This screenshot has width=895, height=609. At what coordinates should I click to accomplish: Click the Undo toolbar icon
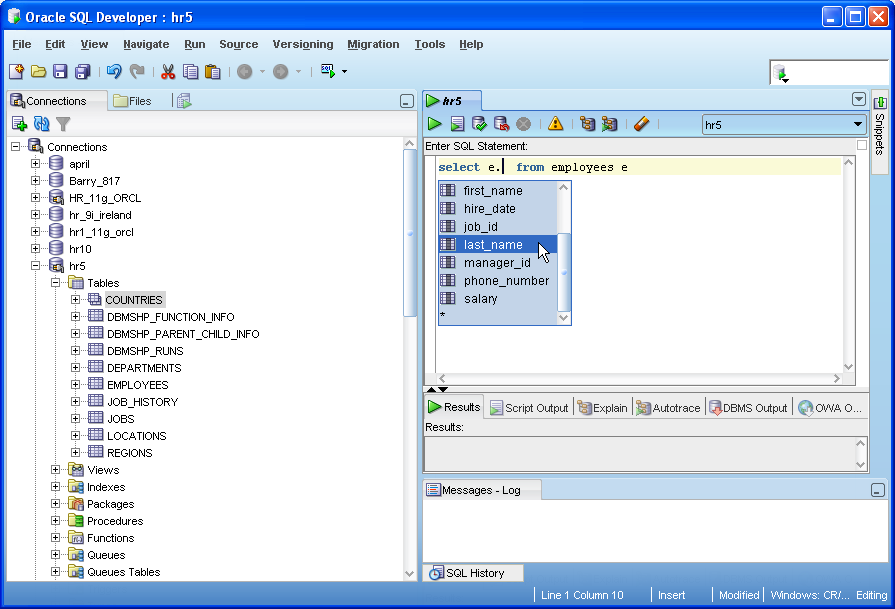coord(114,71)
